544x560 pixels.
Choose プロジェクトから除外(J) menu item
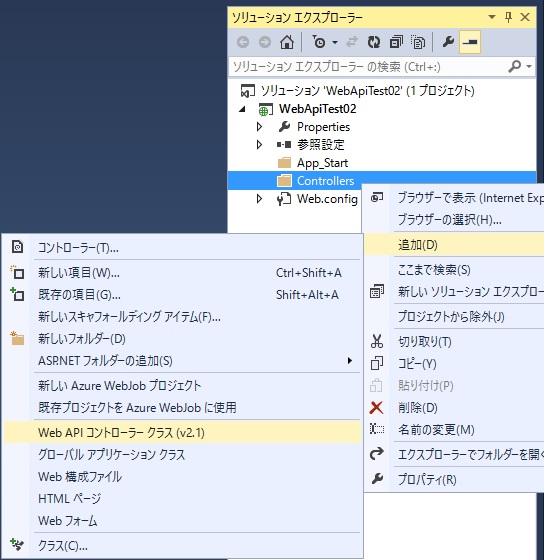[454, 316]
